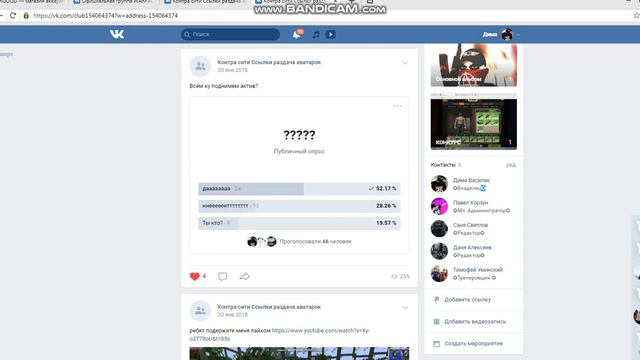Open contact Саня Светлов
This screenshot has width=640, height=360.
point(470,225)
